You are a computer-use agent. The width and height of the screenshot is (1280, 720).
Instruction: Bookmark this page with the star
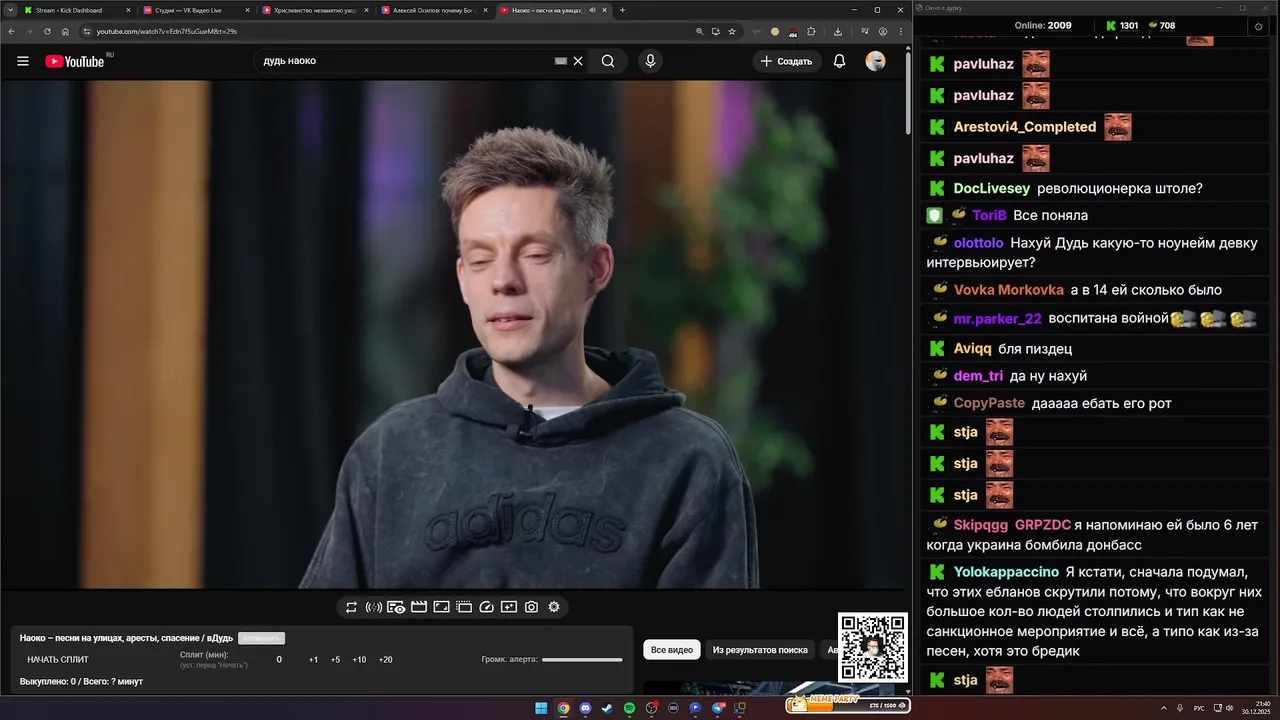[x=732, y=31]
